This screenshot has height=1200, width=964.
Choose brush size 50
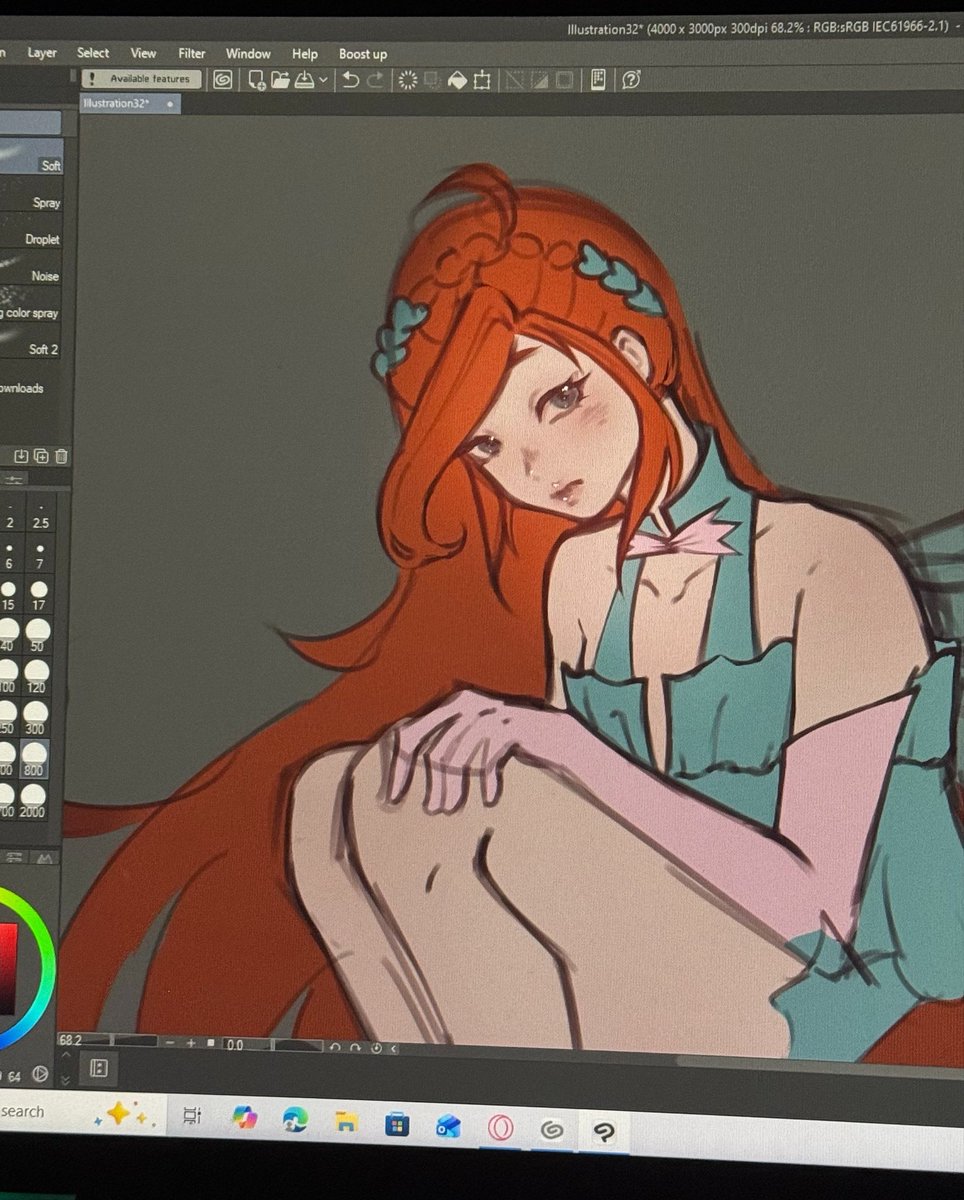pos(38,637)
